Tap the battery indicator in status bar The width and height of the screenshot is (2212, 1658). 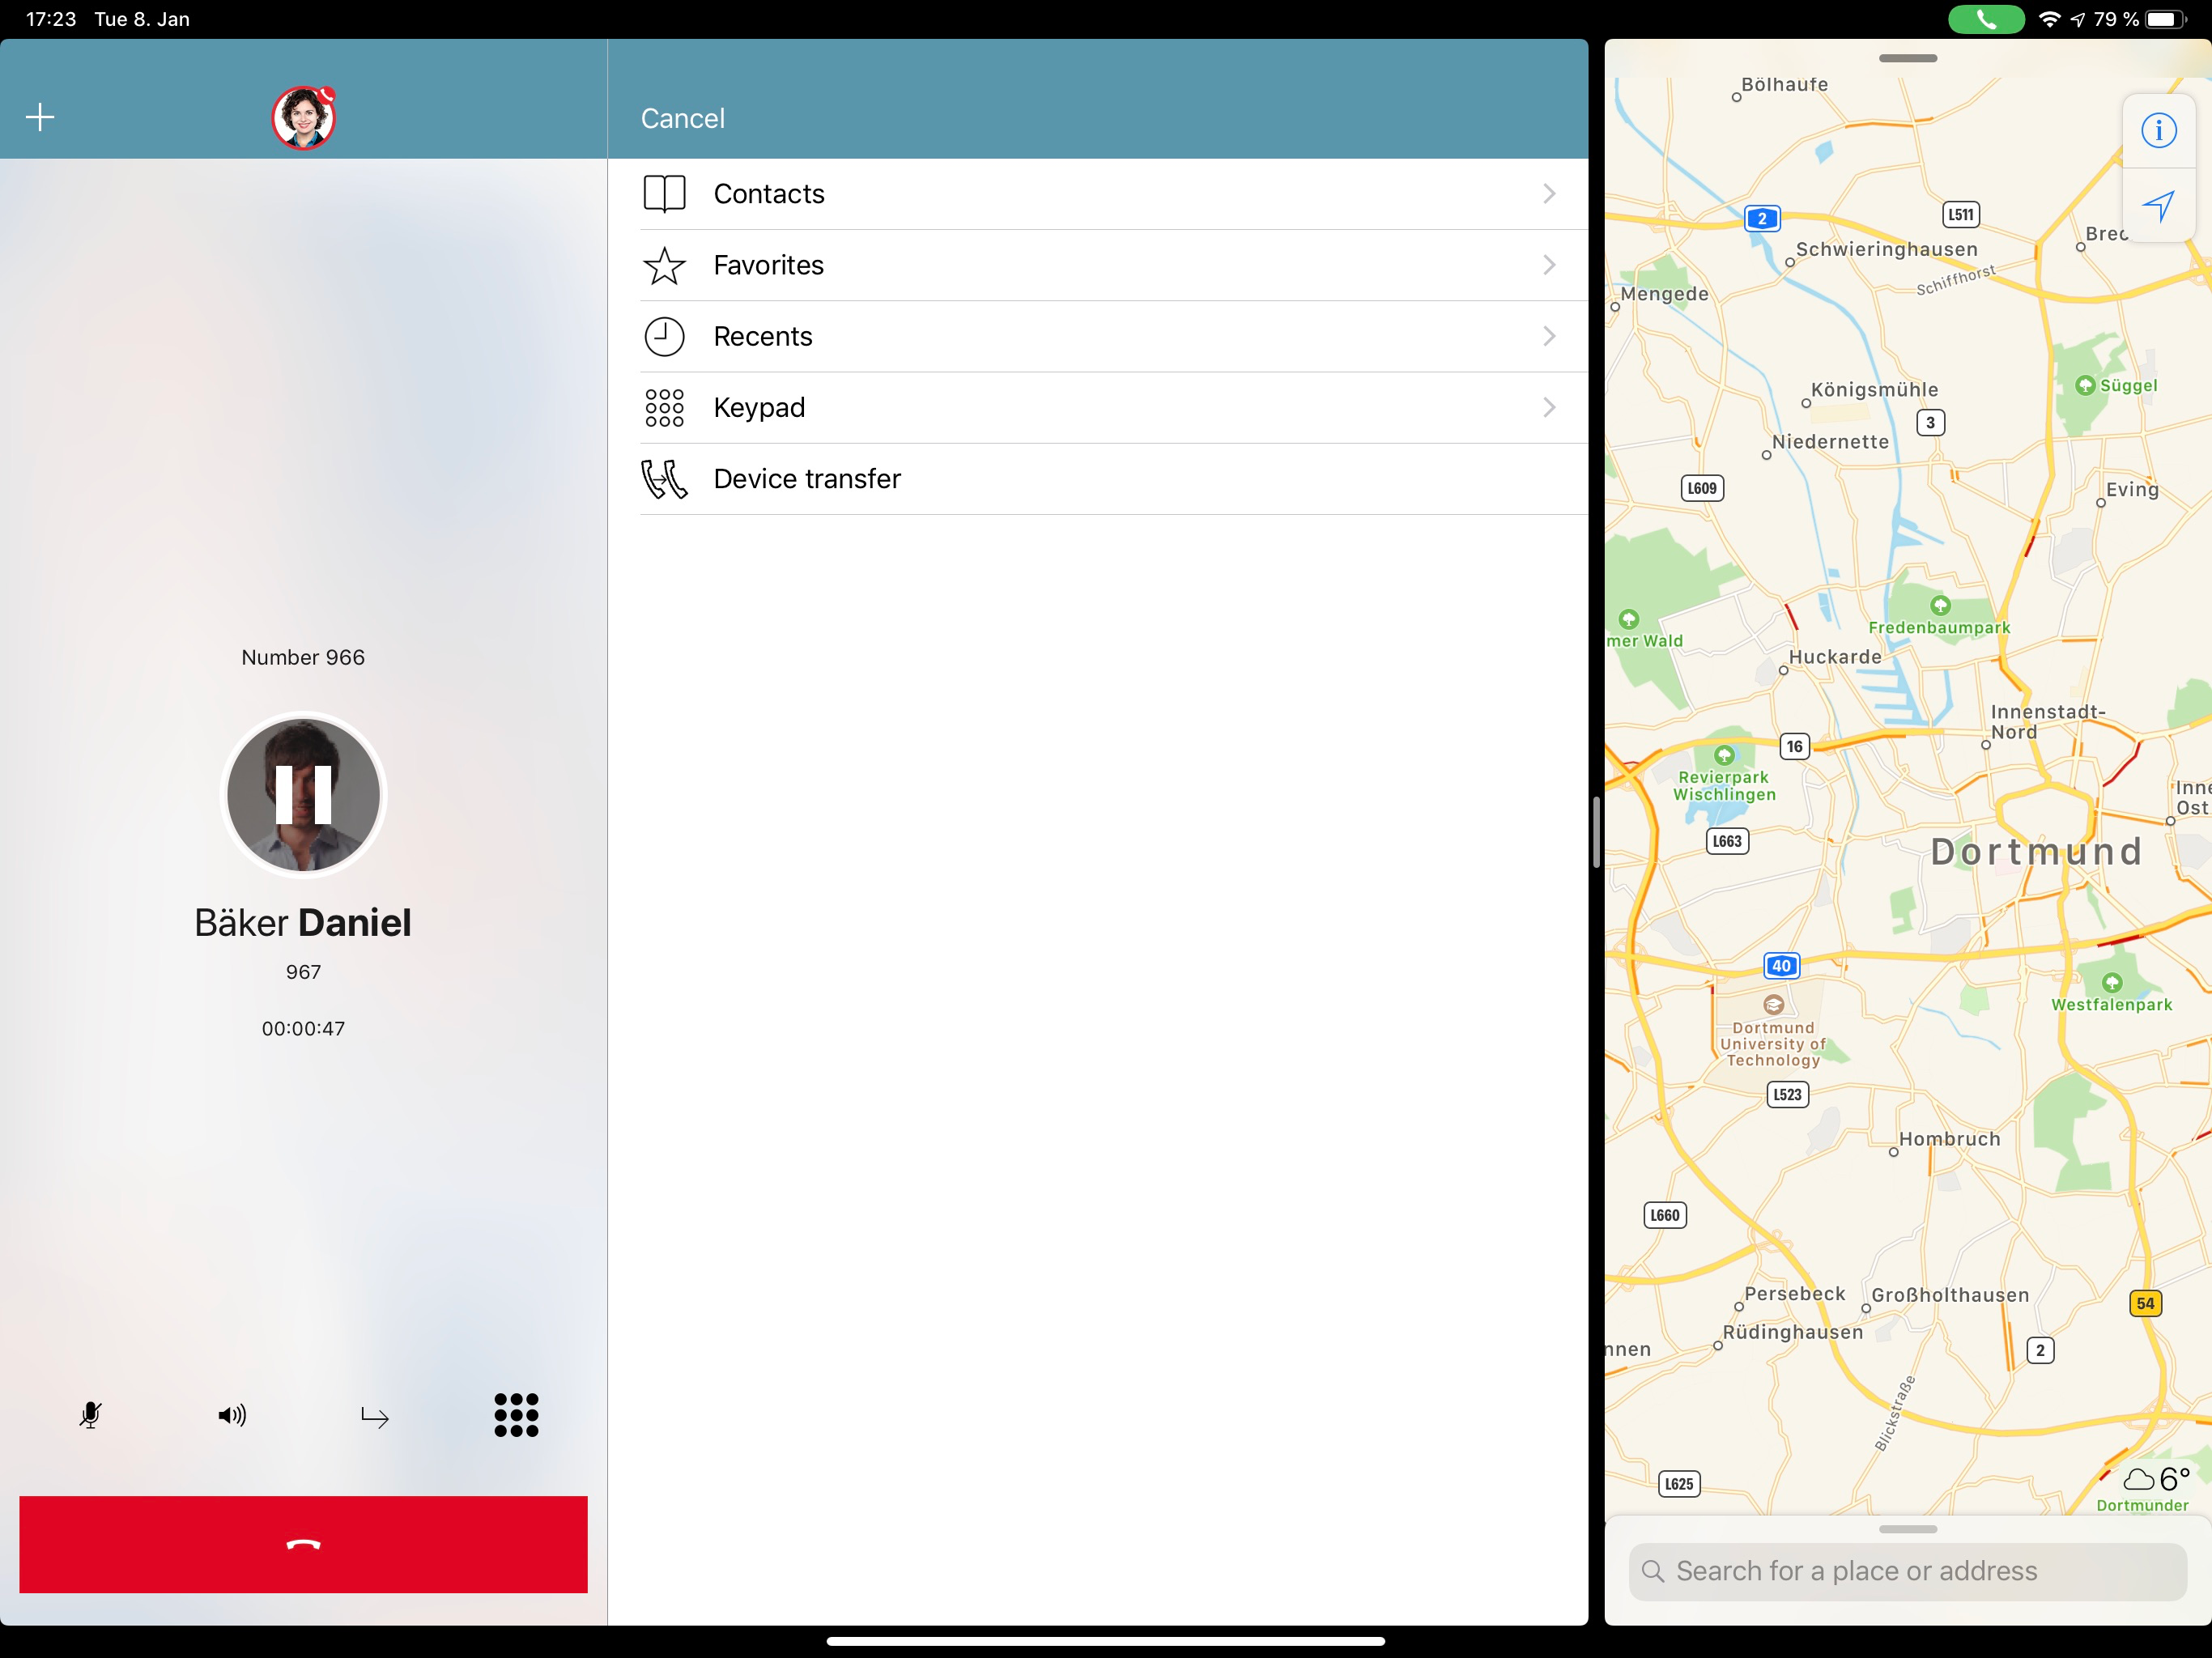[2165, 19]
